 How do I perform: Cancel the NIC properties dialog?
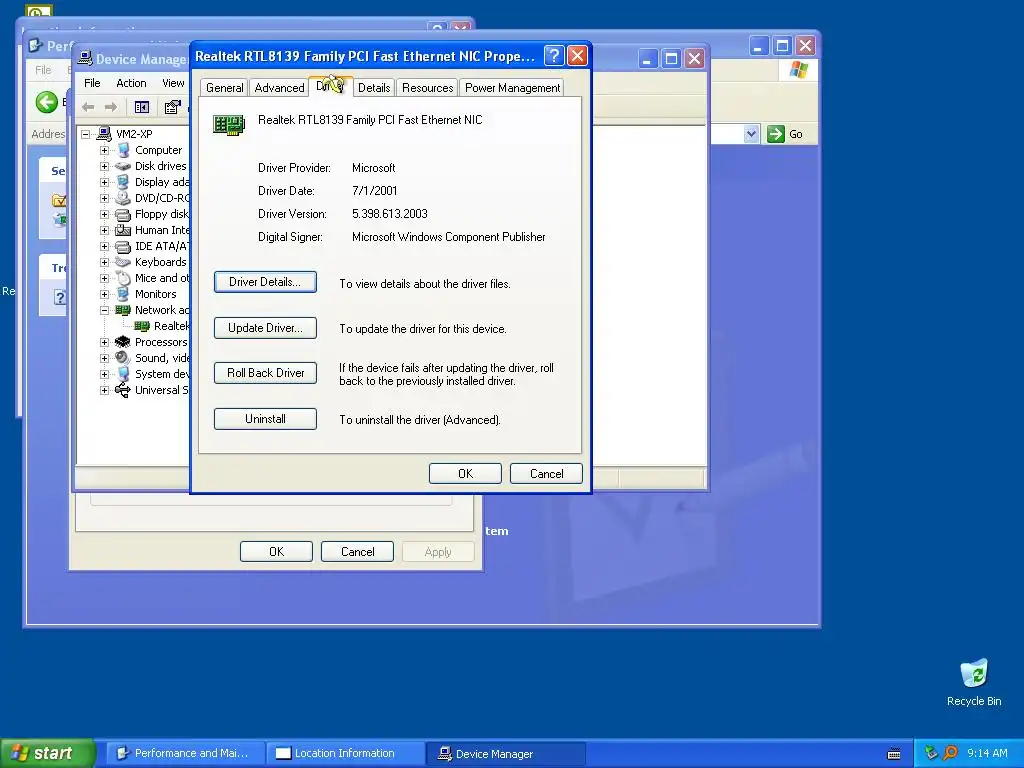[x=546, y=473]
